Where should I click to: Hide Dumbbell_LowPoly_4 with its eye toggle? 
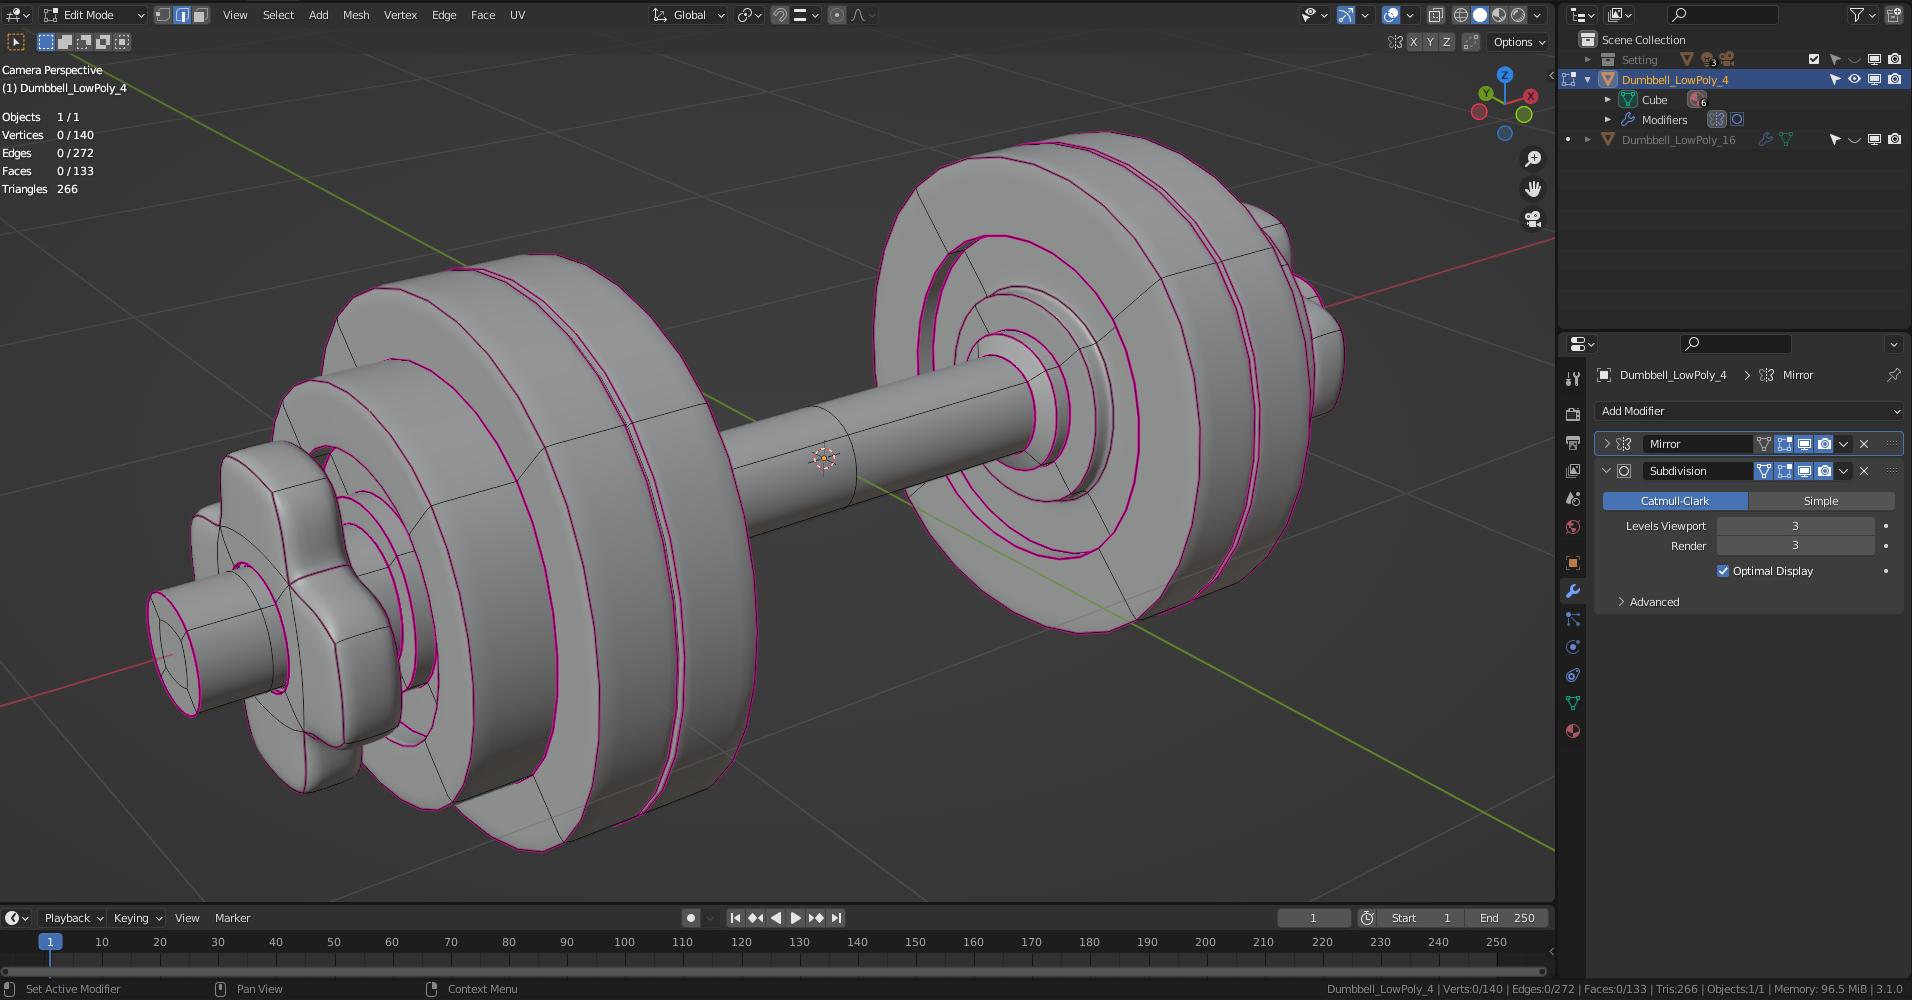tap(1855, 79)
